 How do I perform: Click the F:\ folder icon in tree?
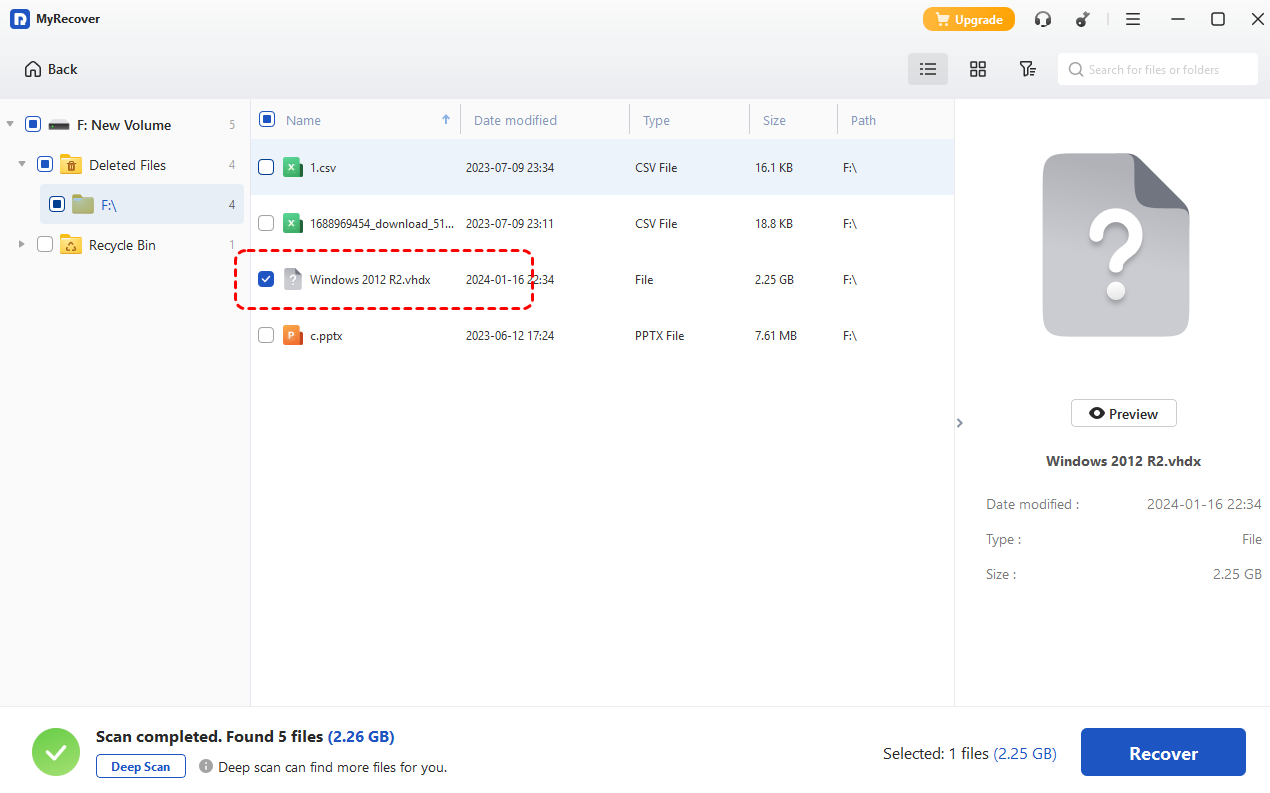tap(83, 205)
